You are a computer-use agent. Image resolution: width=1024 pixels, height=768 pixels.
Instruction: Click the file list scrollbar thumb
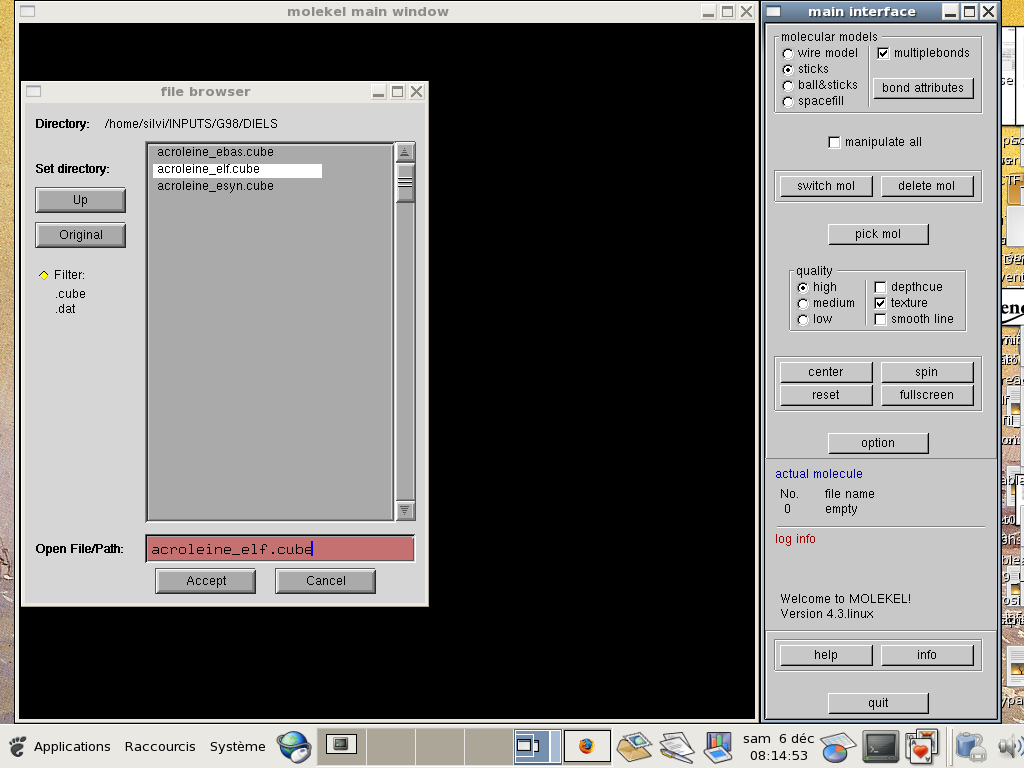coord(405,182)
